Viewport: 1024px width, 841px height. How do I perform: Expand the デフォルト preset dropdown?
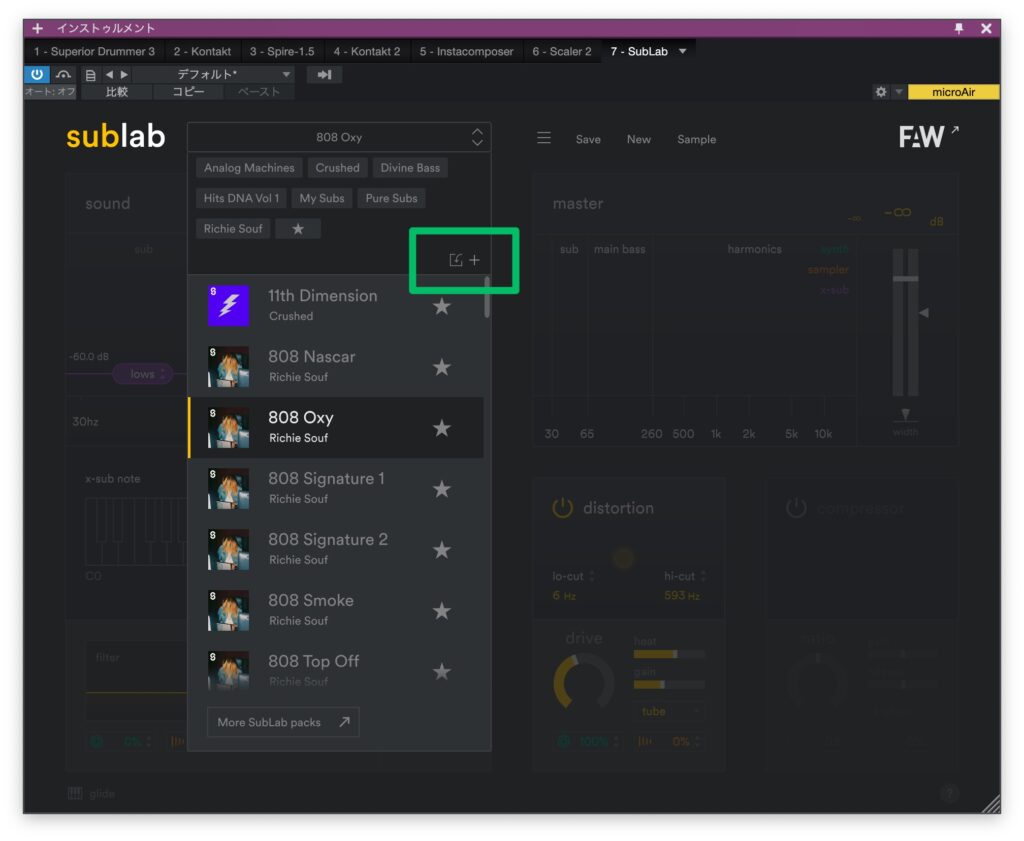pos(286,75)
